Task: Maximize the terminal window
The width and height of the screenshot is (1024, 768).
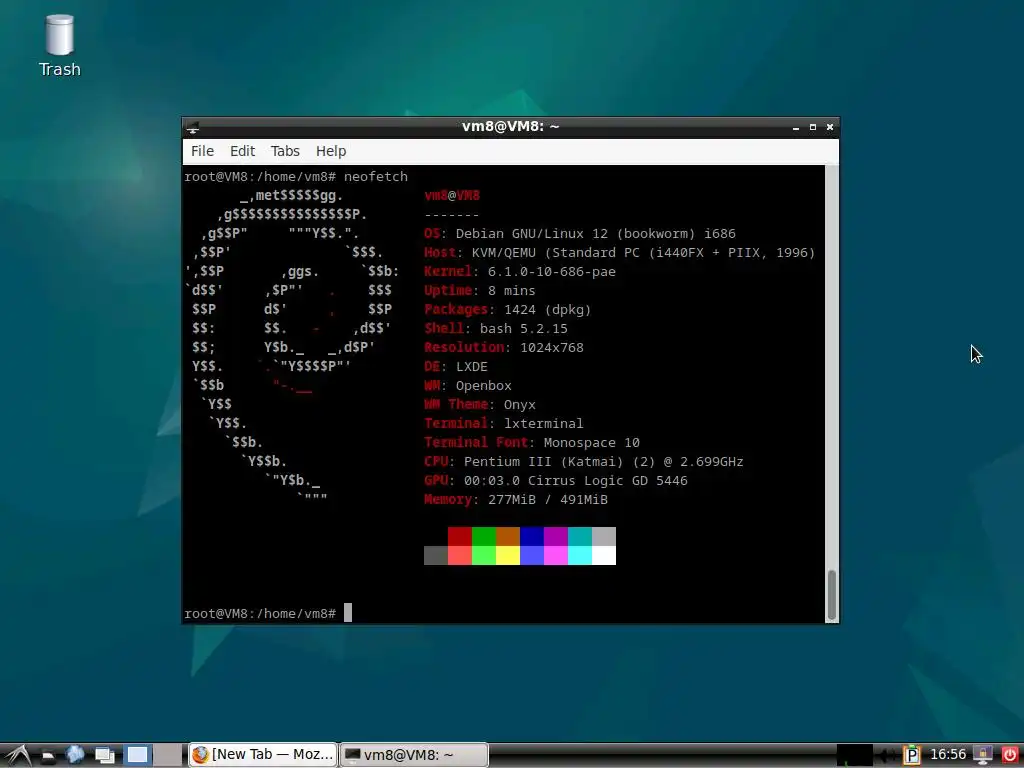Action: [x=812, y=127]
